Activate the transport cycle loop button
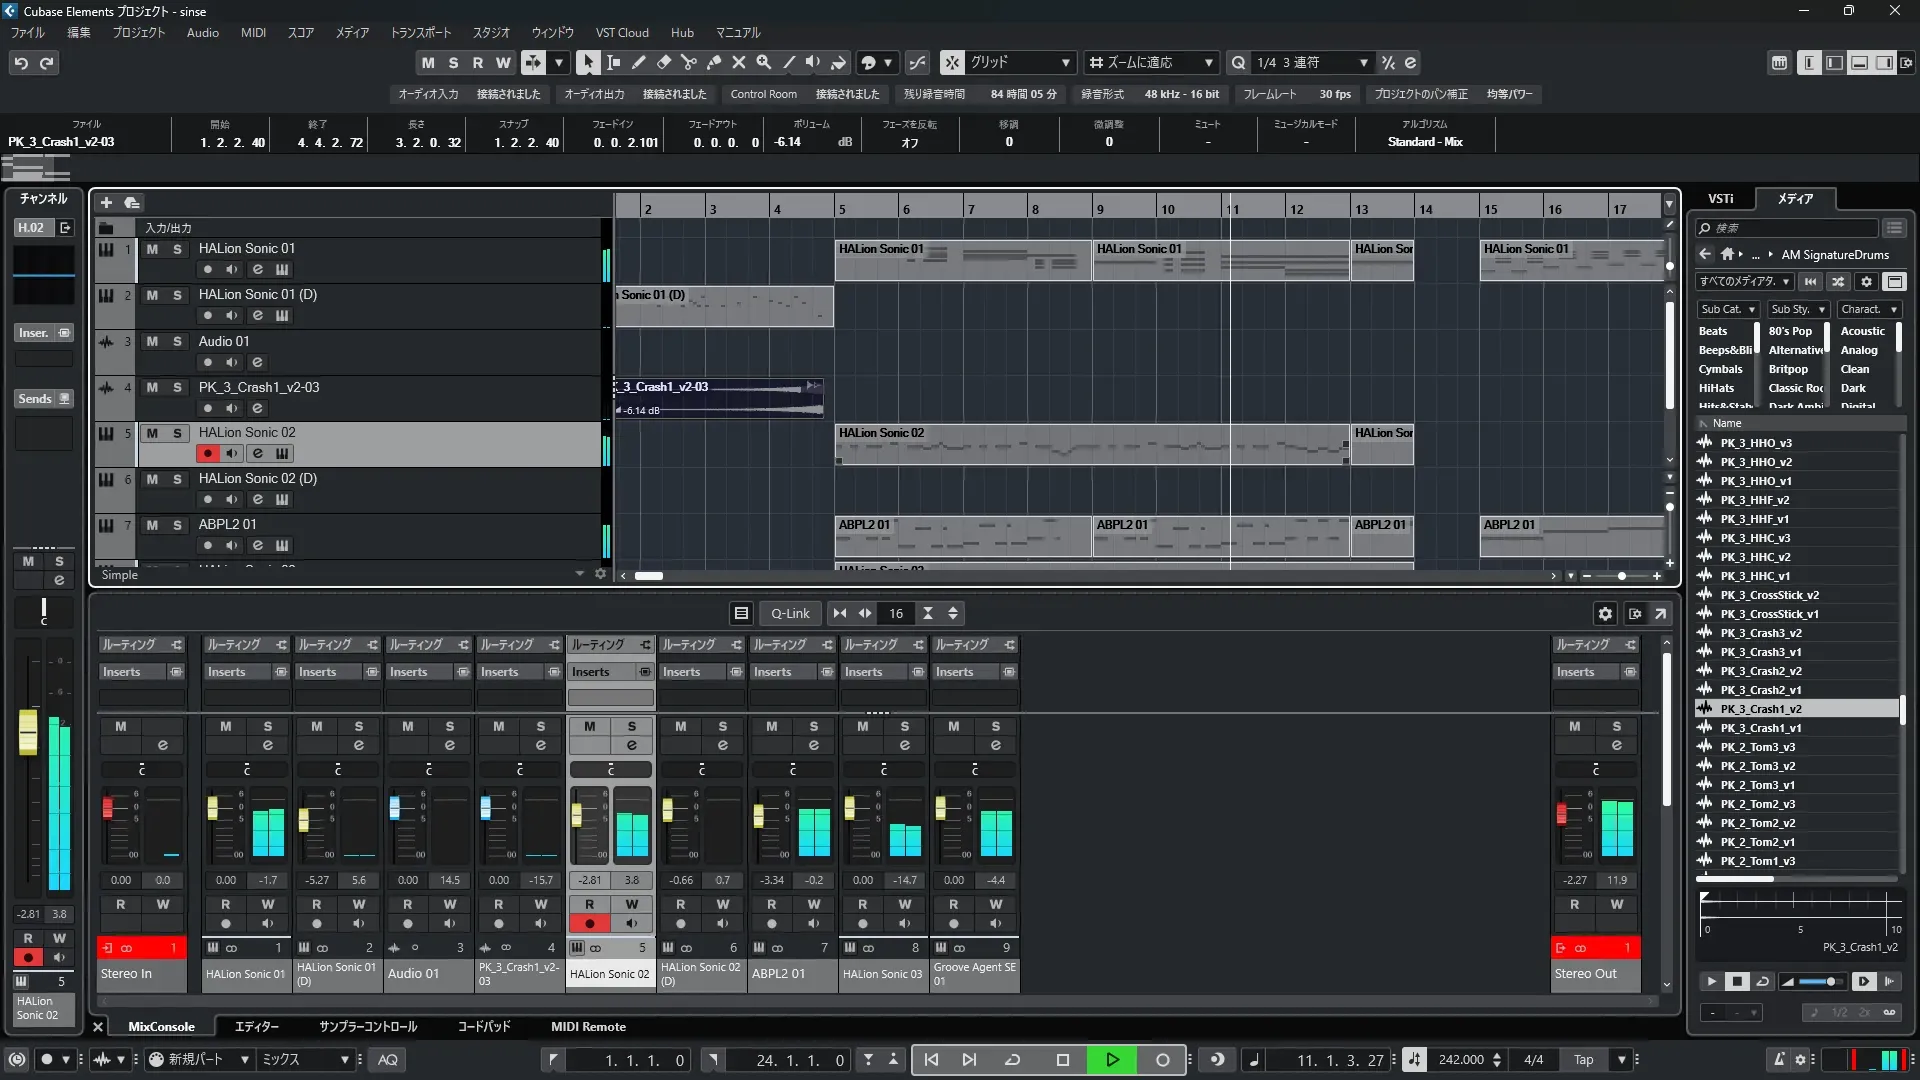1920x1080 pixels. (x=1012, y=1060)
